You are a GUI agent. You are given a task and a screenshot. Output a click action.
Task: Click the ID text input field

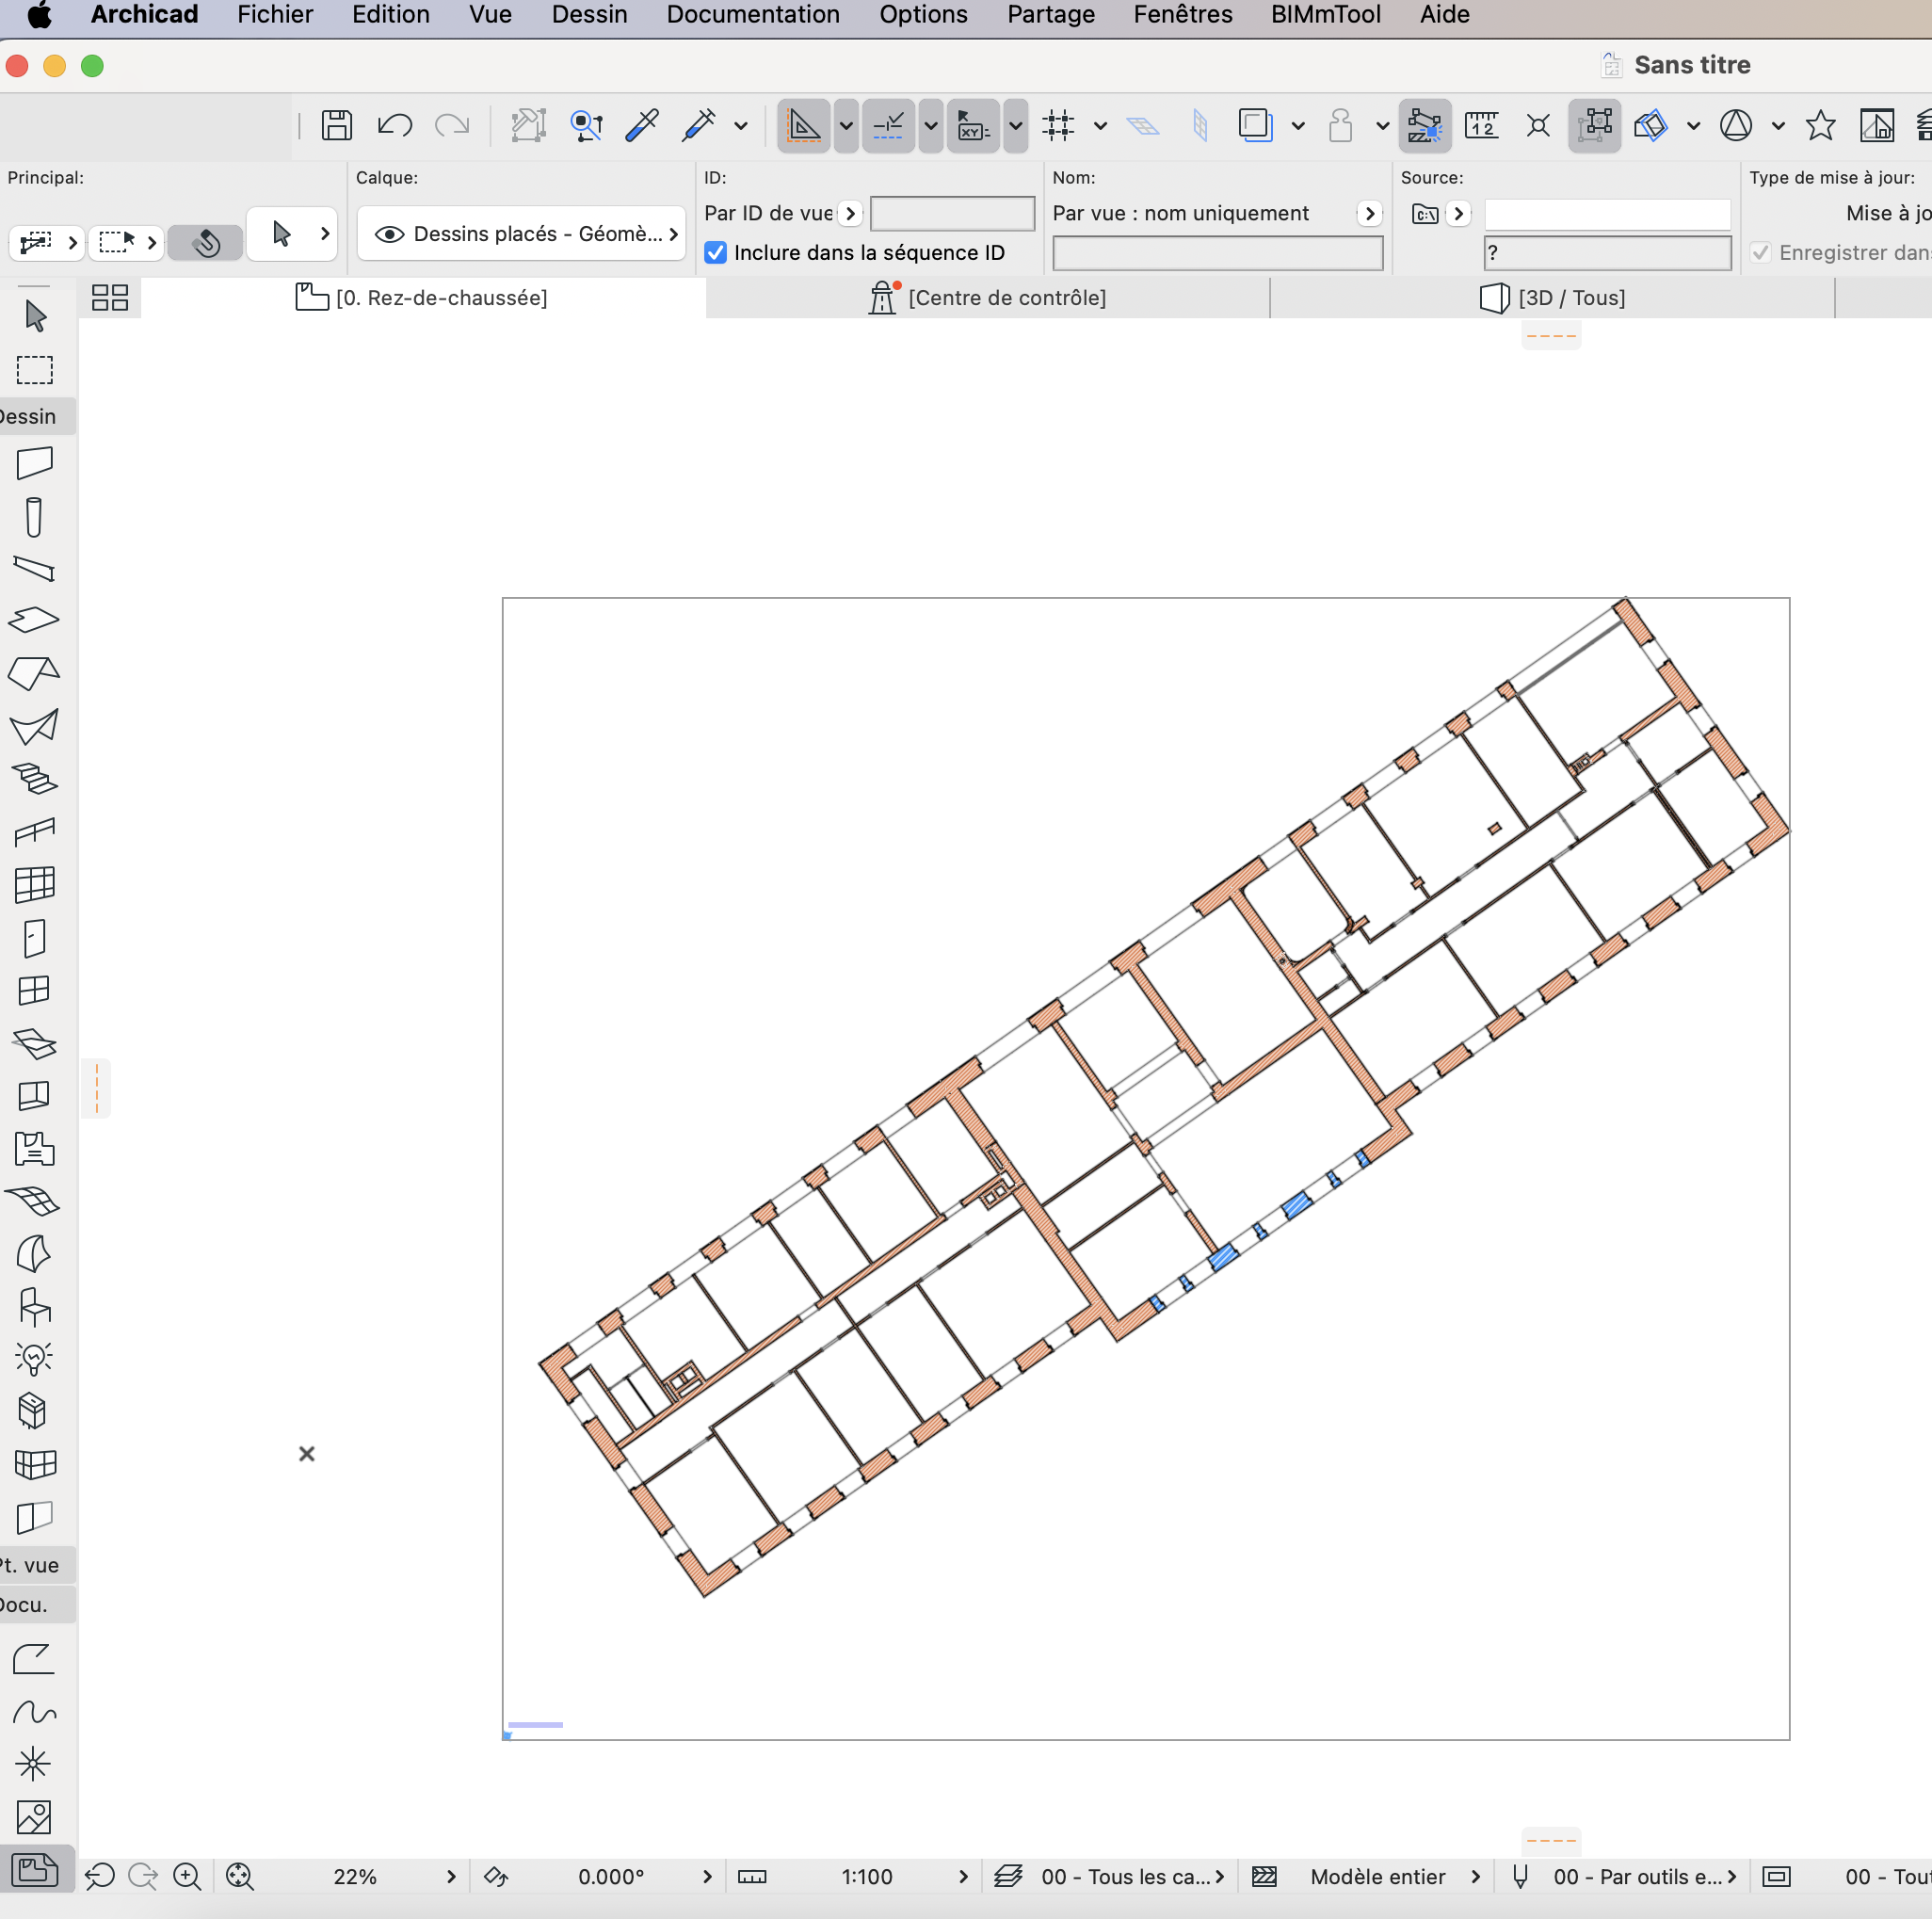point(952,213)
